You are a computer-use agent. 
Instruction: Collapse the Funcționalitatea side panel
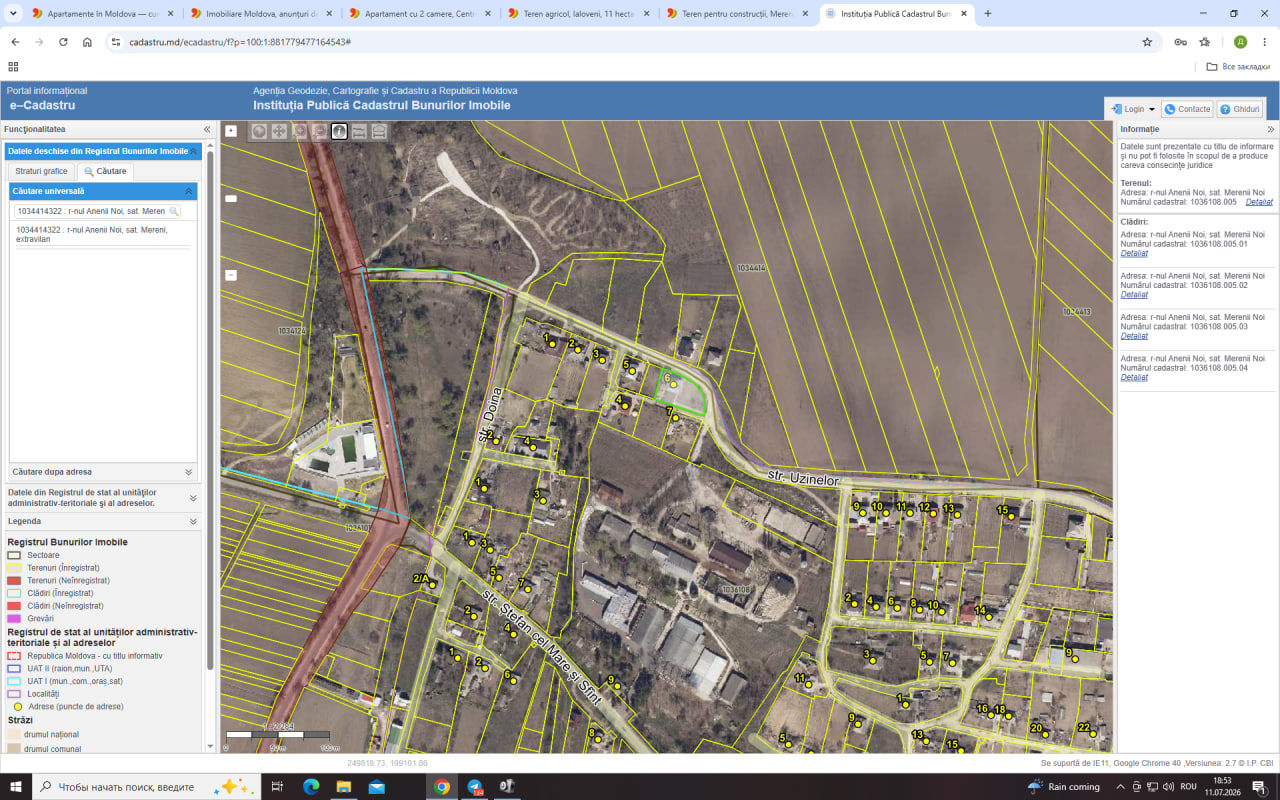tap(207, 129)
